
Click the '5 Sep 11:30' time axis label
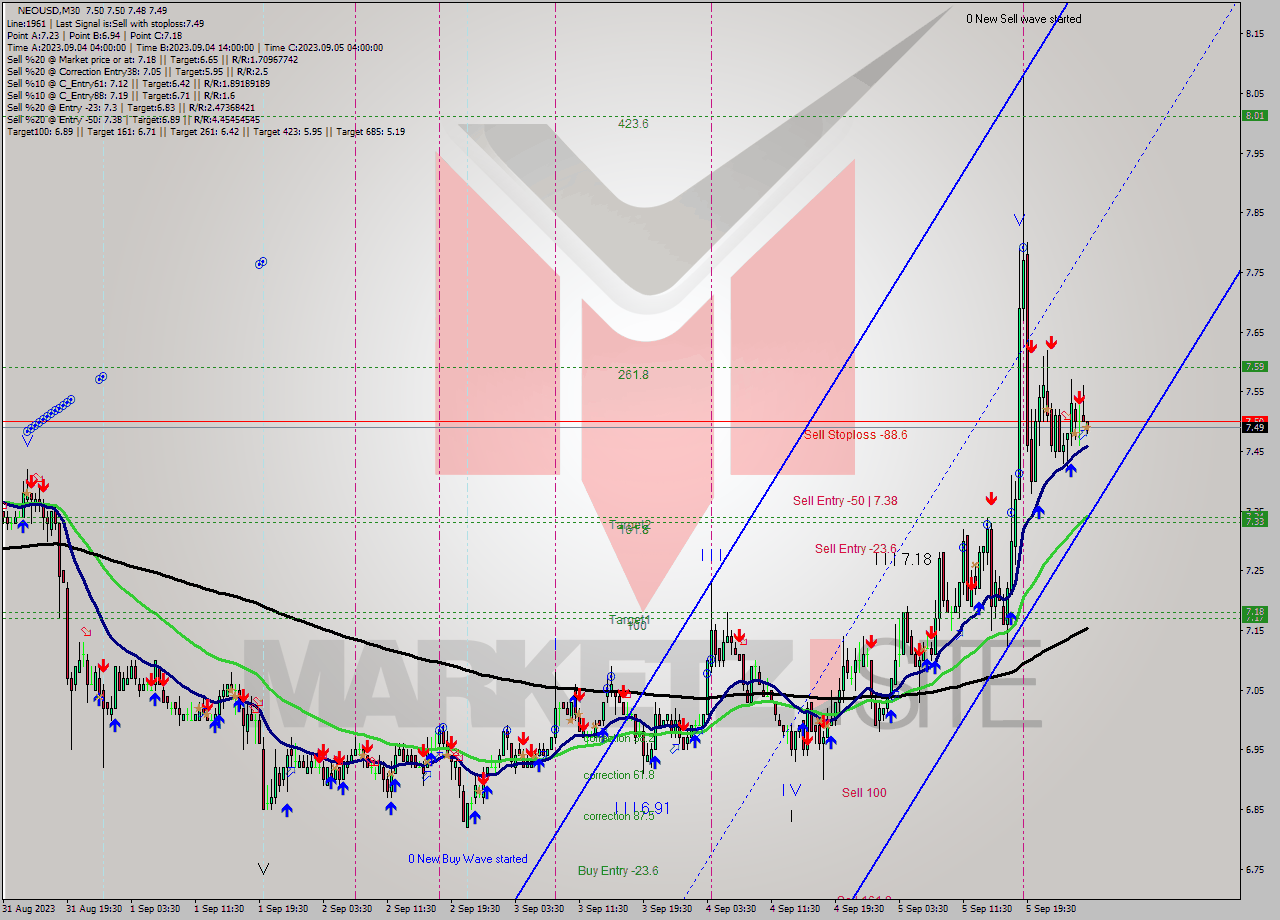[987, 909]
